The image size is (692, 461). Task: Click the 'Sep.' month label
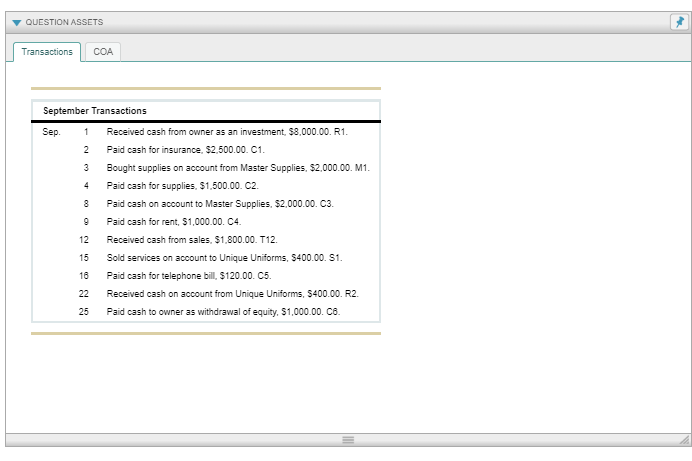[x=51, y=132]
